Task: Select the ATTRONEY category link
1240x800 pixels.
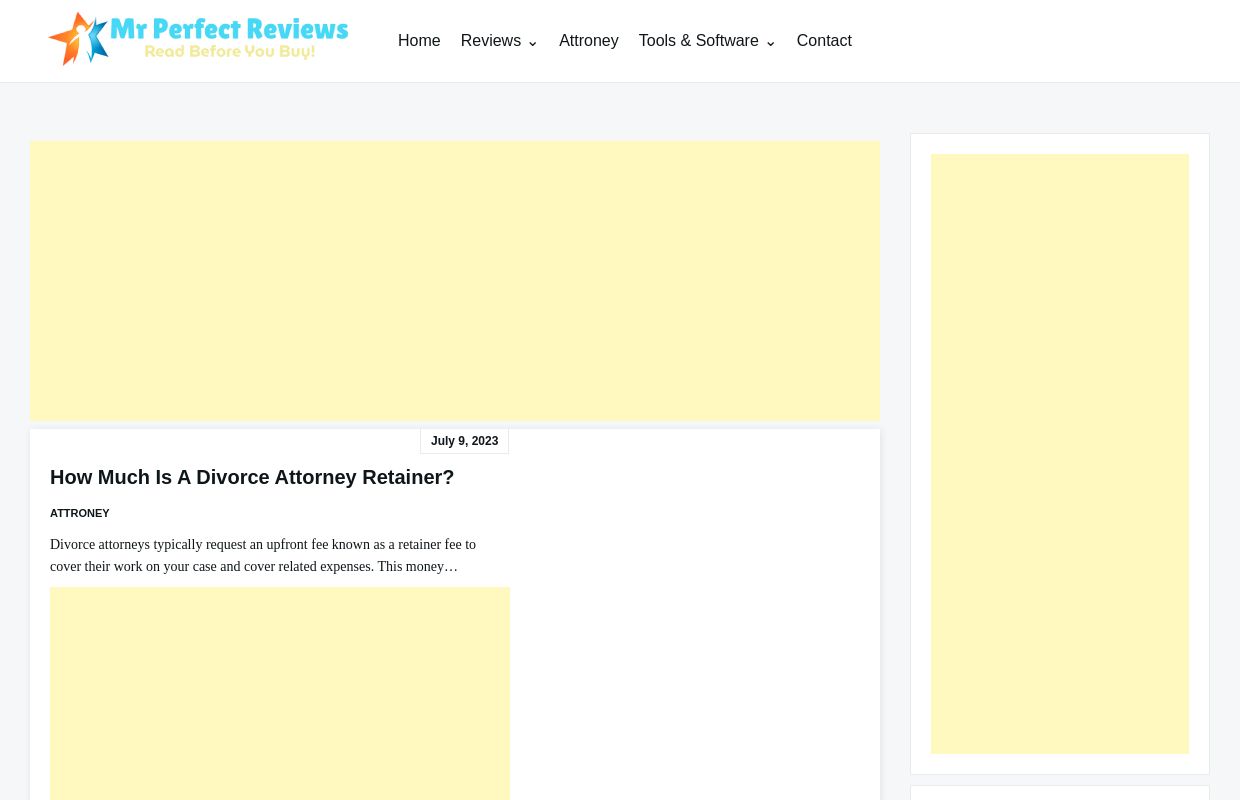Action: (79, 513)
